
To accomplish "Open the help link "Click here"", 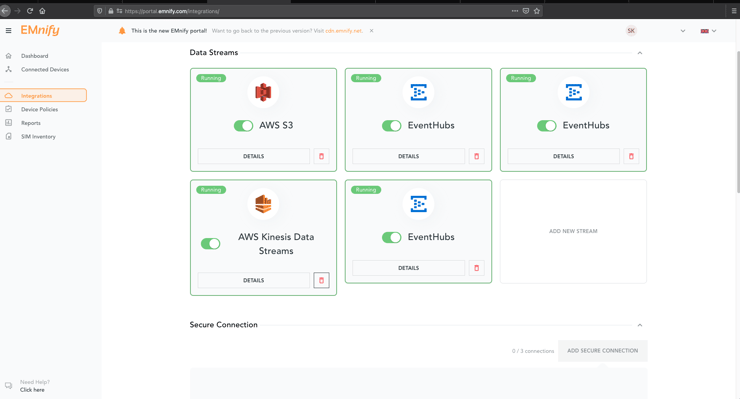I will click(x=32, y=390).
